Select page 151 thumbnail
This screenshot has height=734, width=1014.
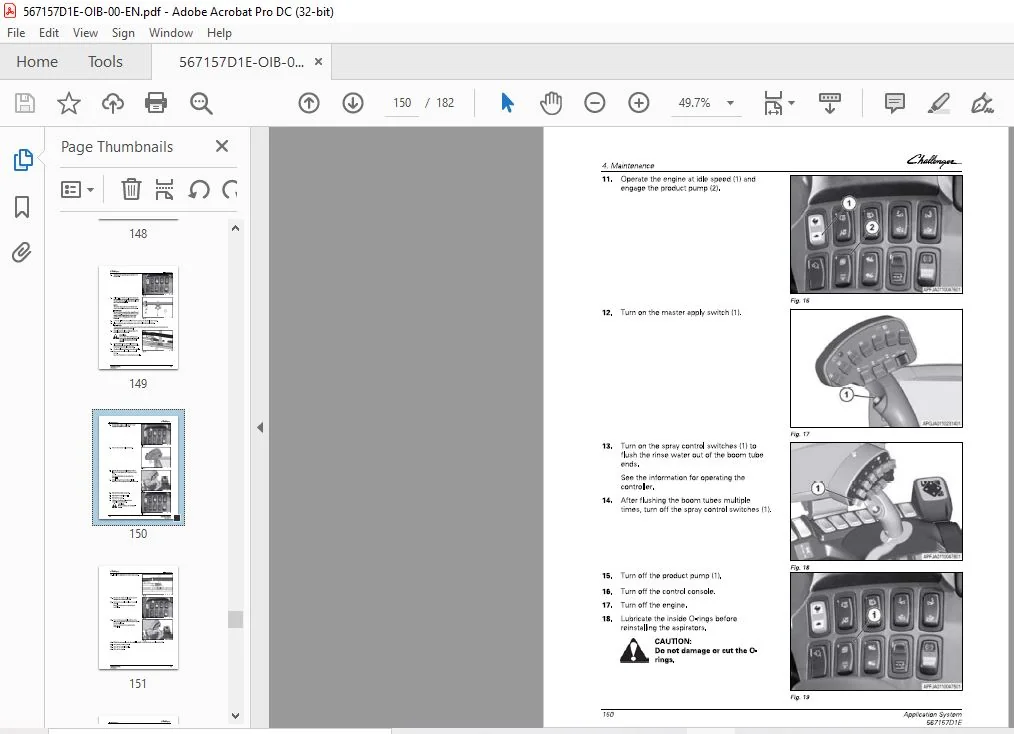(x=138, y=618)
